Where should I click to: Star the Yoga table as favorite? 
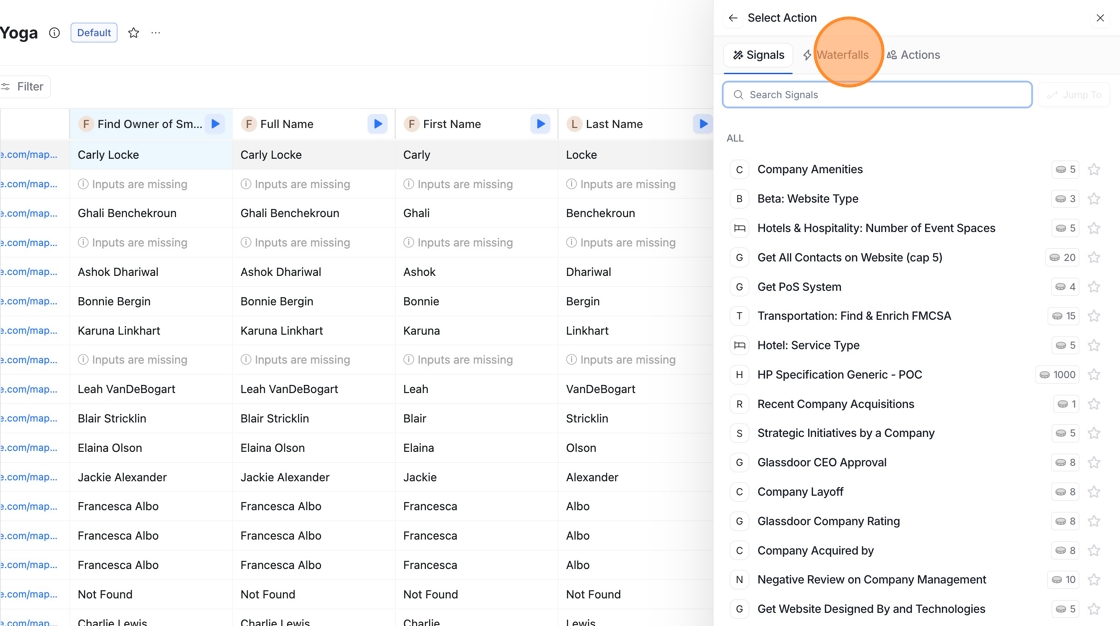[134, 33]
